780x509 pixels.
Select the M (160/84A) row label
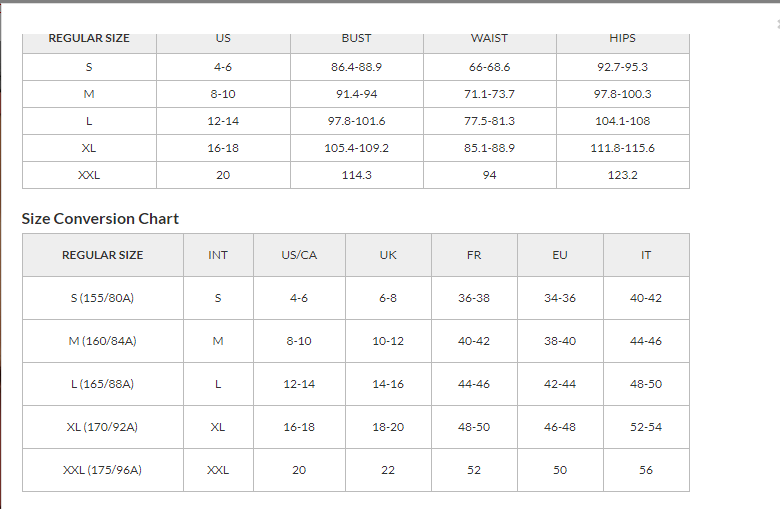pos(103,341)
